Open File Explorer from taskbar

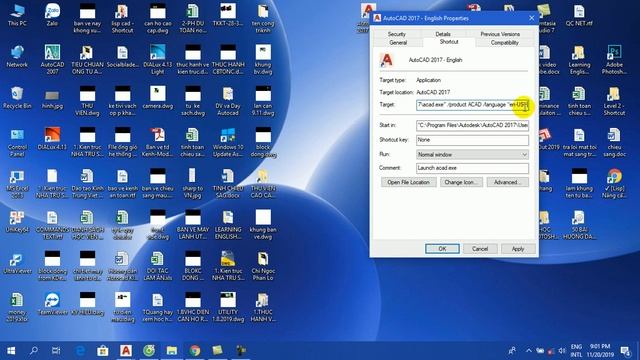point(171,350)
